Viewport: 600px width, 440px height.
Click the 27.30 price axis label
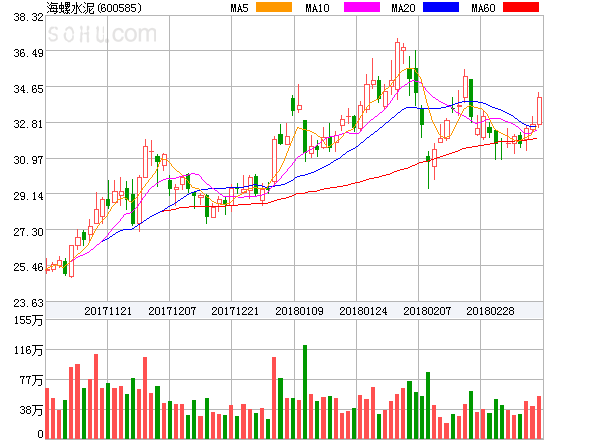click(x=28, y=232)
